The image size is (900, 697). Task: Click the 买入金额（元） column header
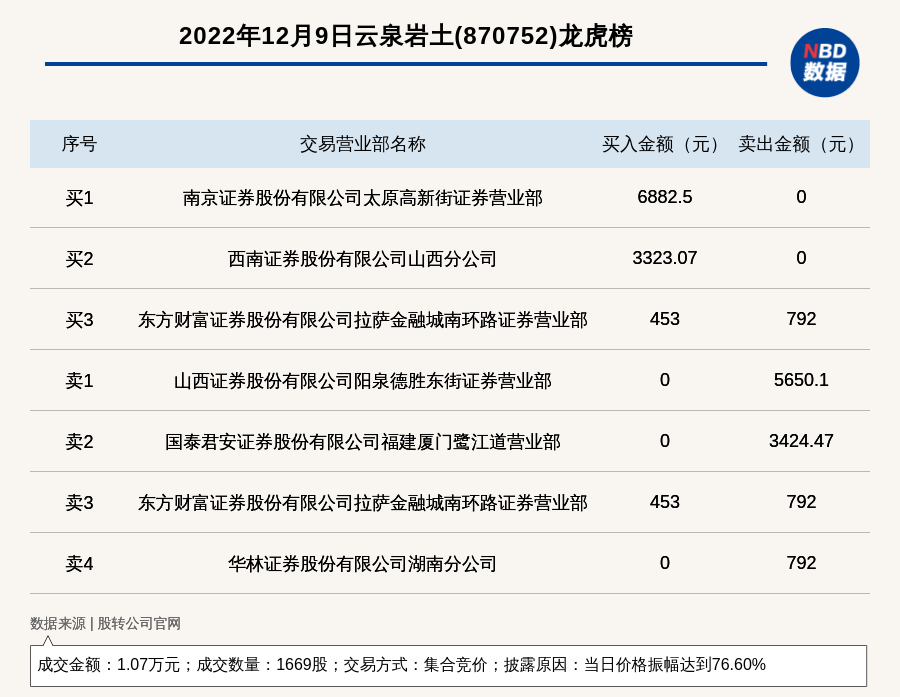click(665, 144)
